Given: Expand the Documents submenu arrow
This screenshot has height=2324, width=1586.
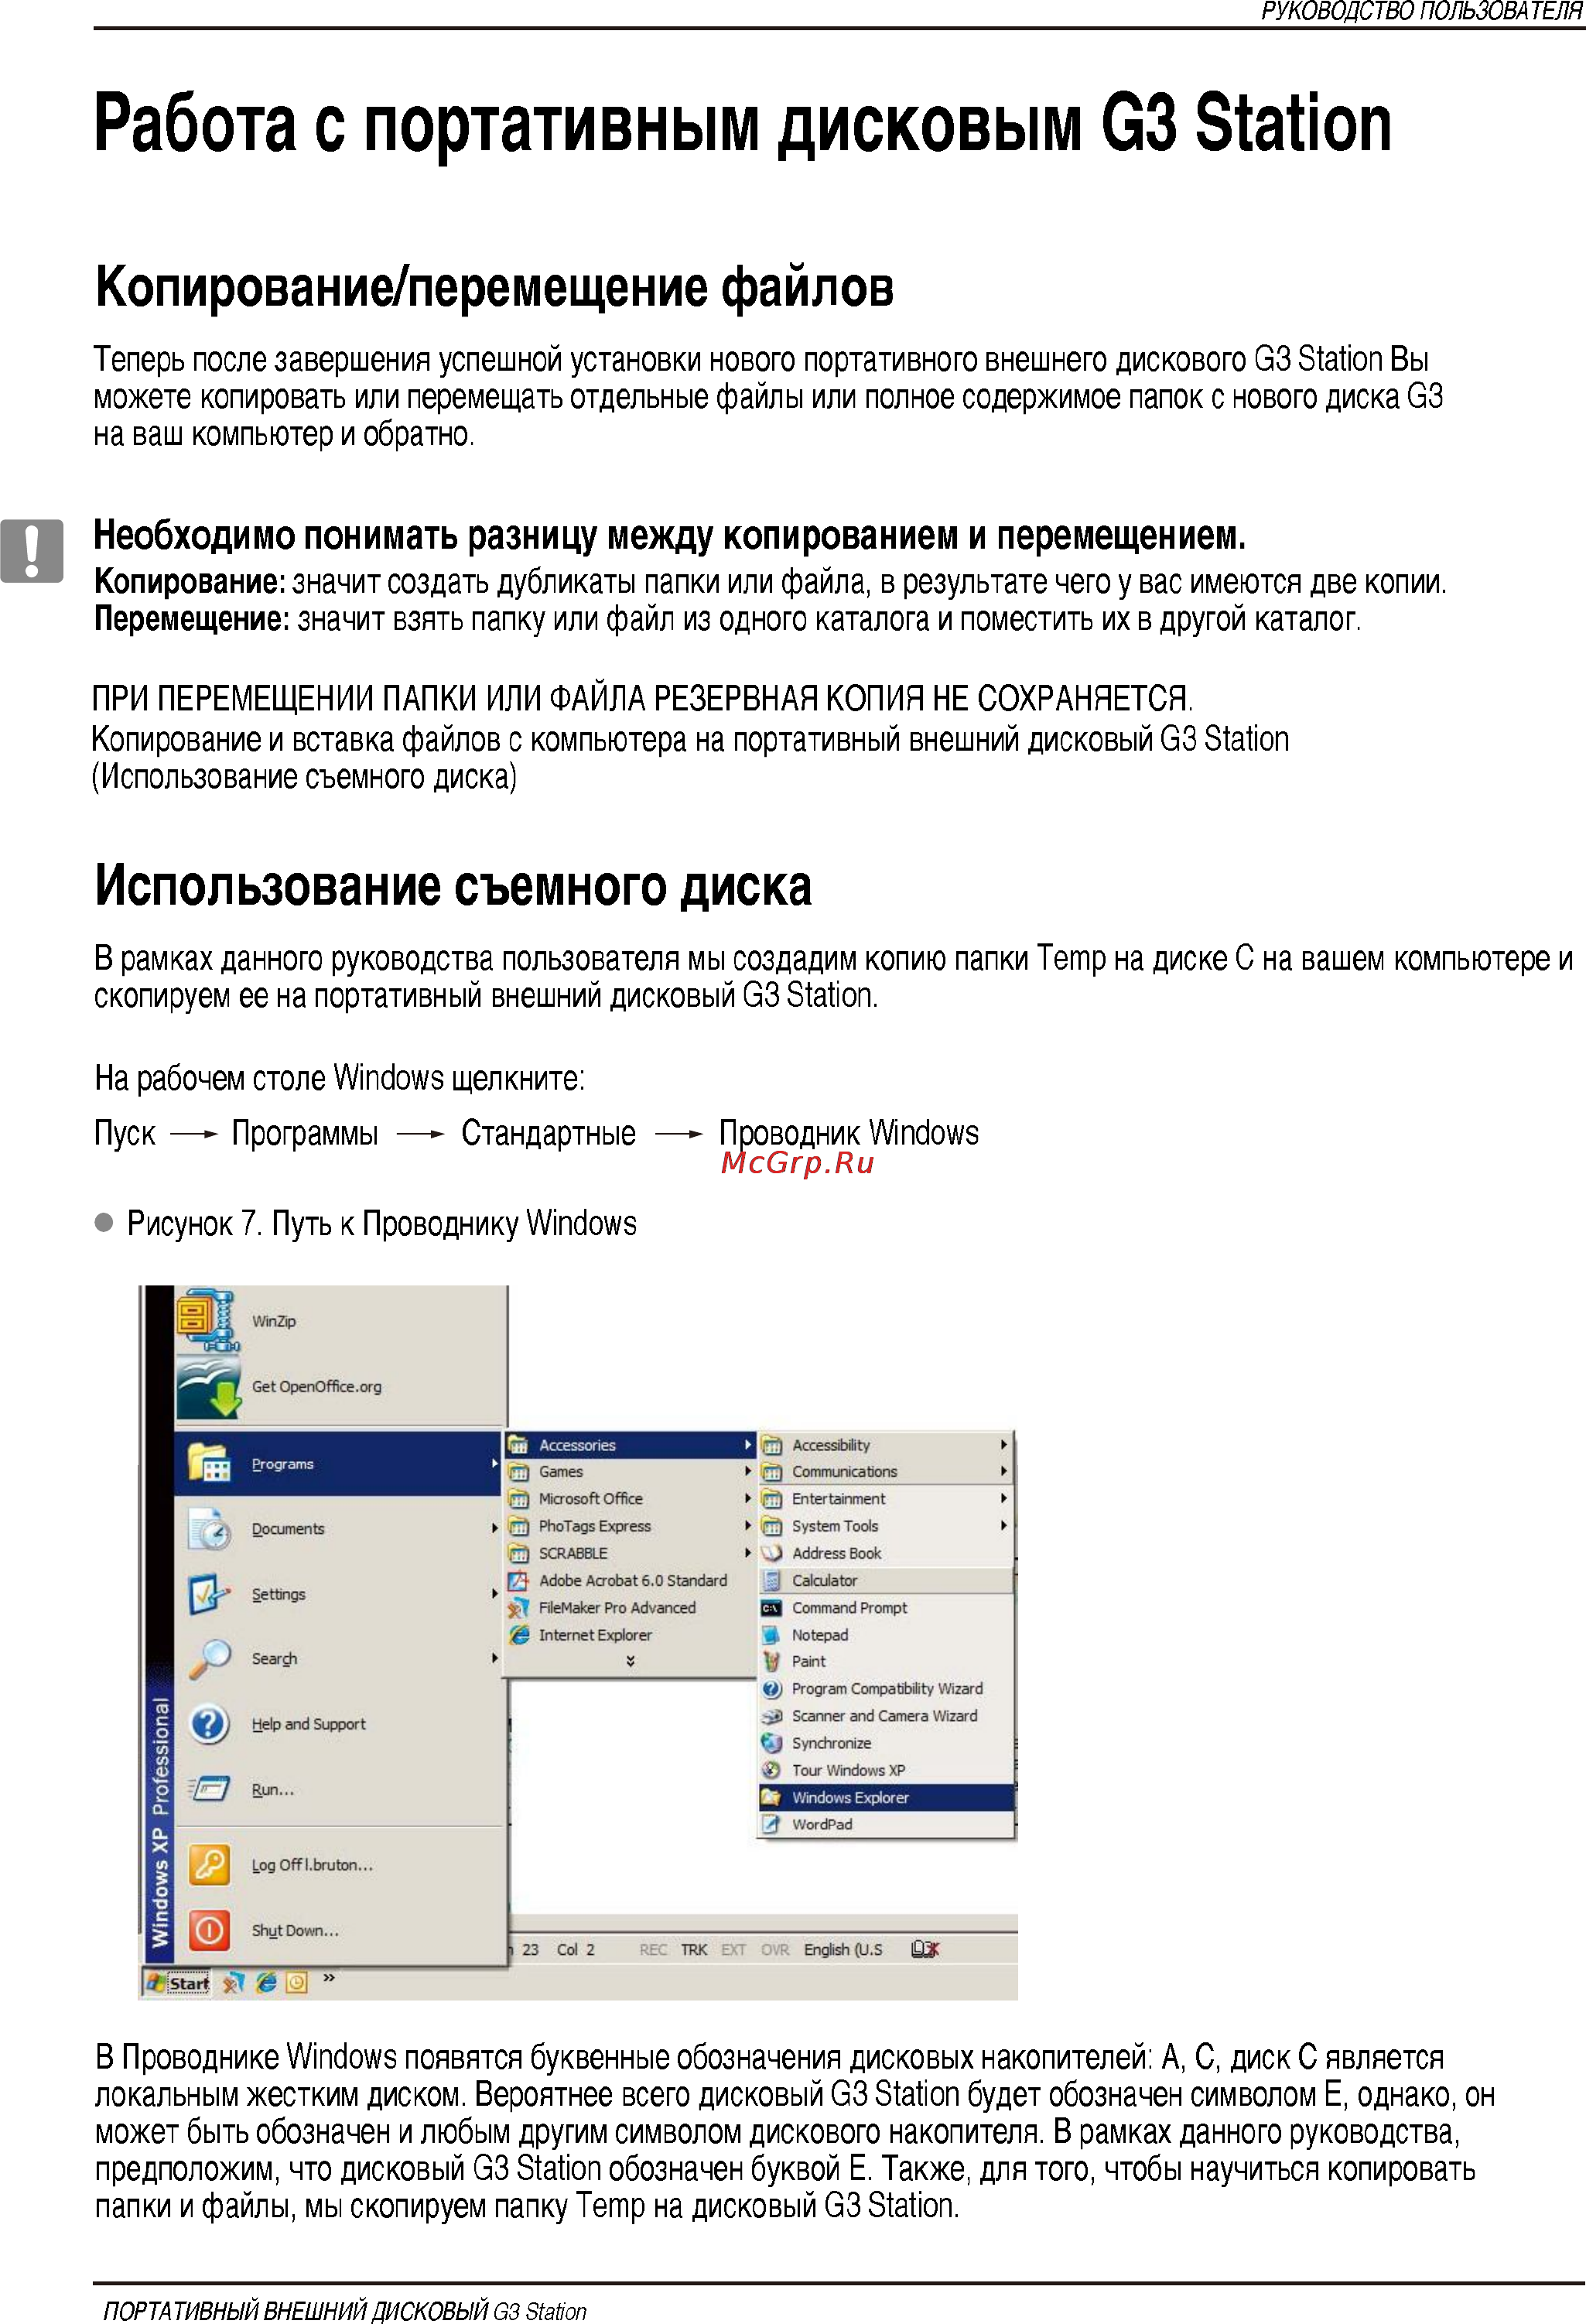Looking at the screenshot, I should (x=494, y=1529).
